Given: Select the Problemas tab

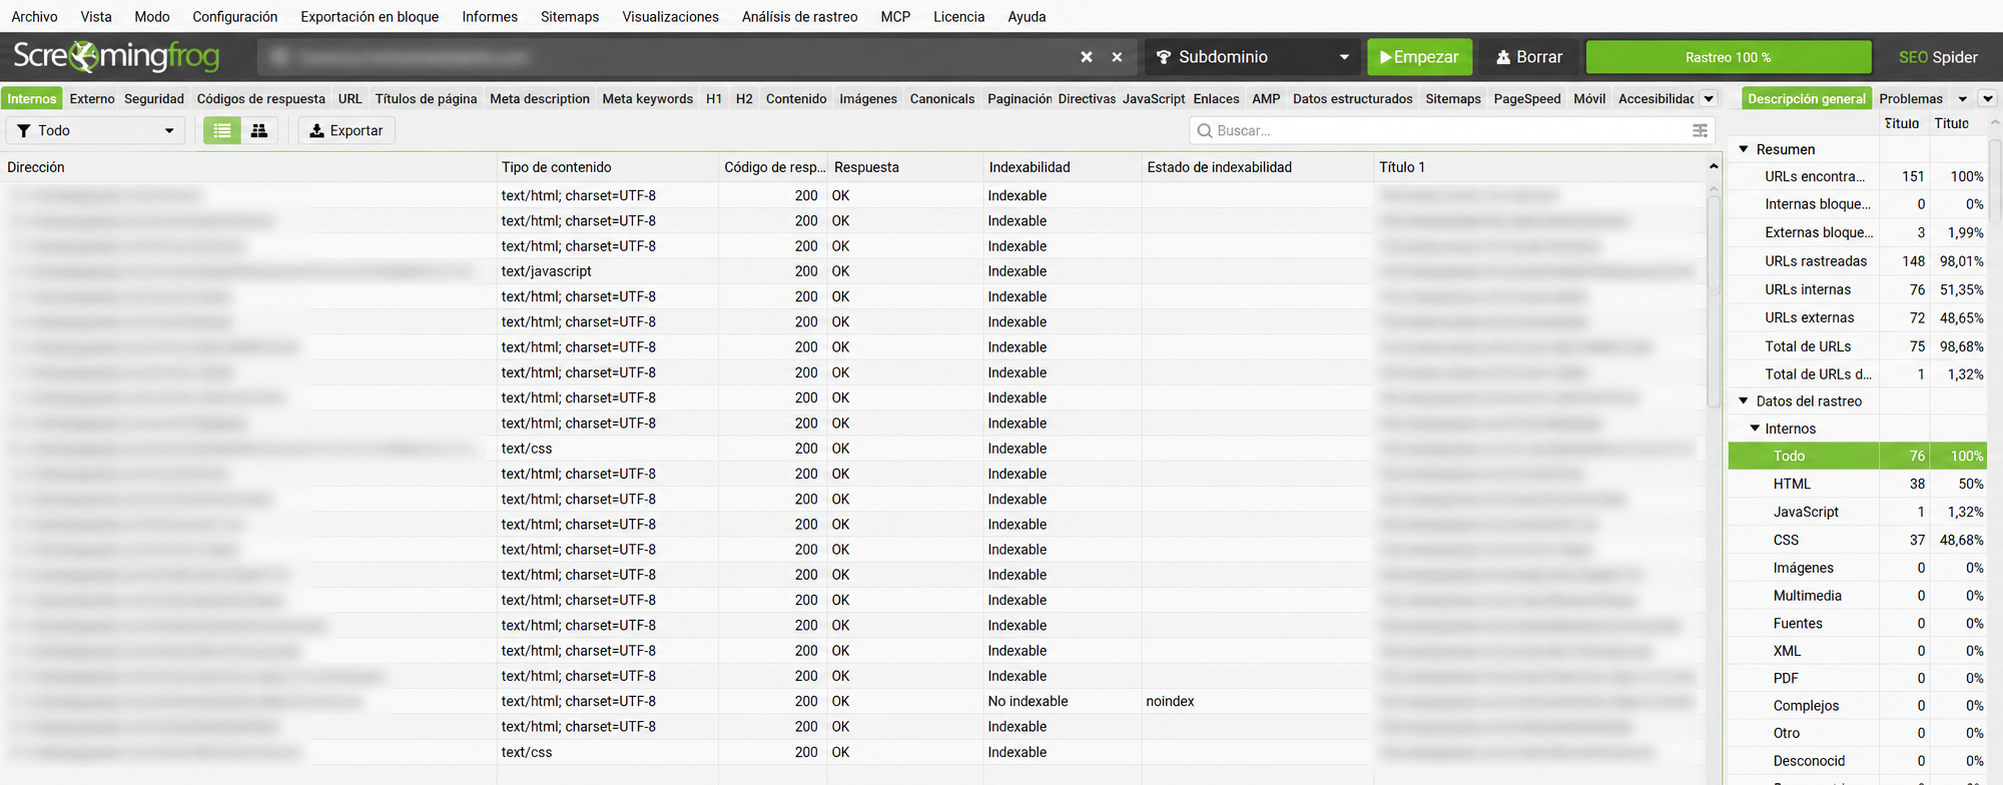Looking at the screenshot, I should click(x=1911, y=99).
